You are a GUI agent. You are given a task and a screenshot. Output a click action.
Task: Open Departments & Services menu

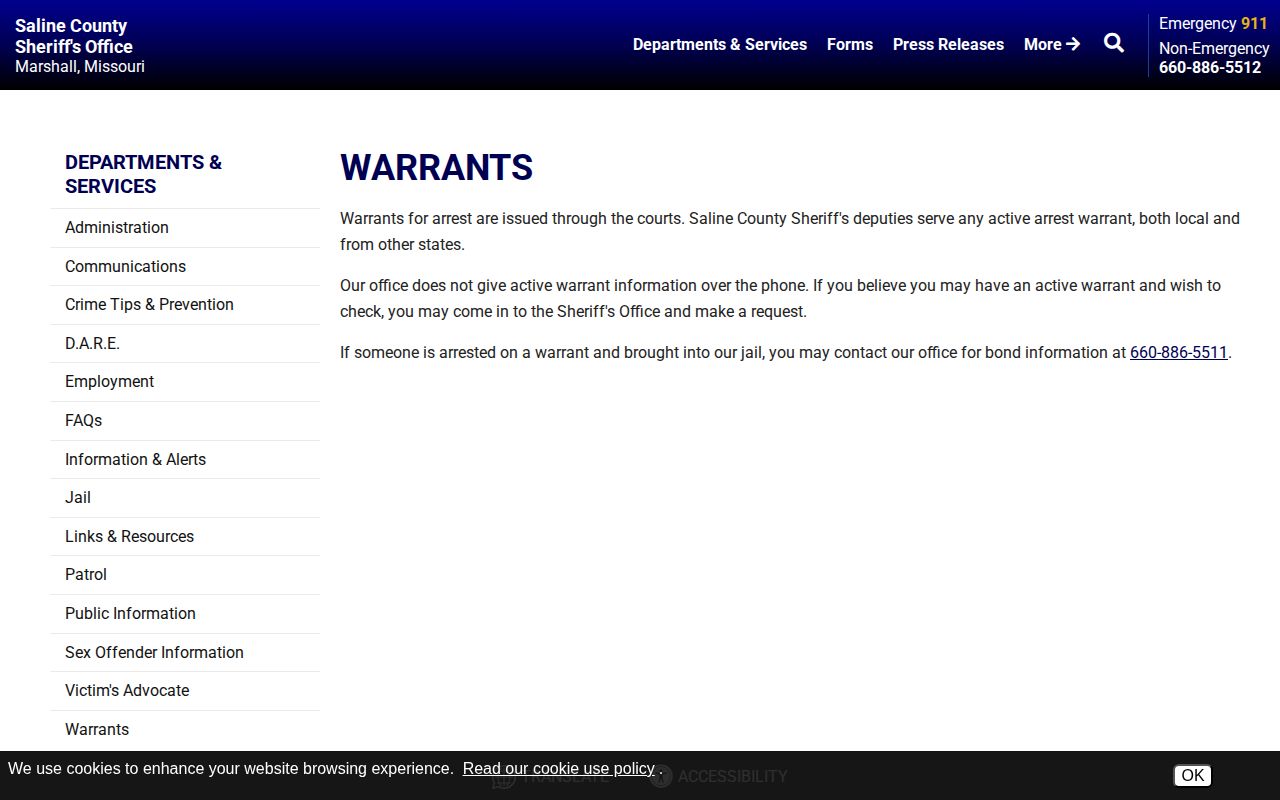[x=720, y=44]
